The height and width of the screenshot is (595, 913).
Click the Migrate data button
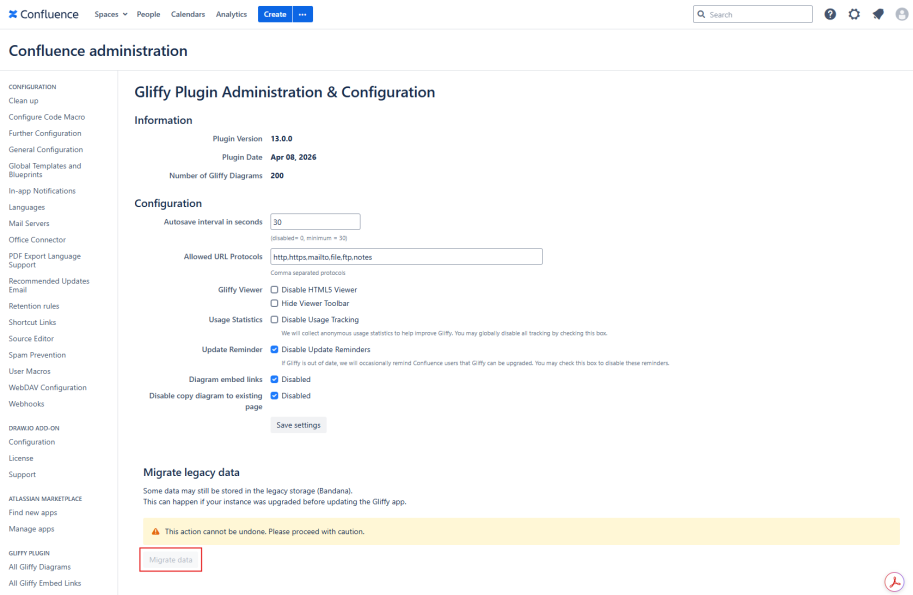(x=171, y=559)
